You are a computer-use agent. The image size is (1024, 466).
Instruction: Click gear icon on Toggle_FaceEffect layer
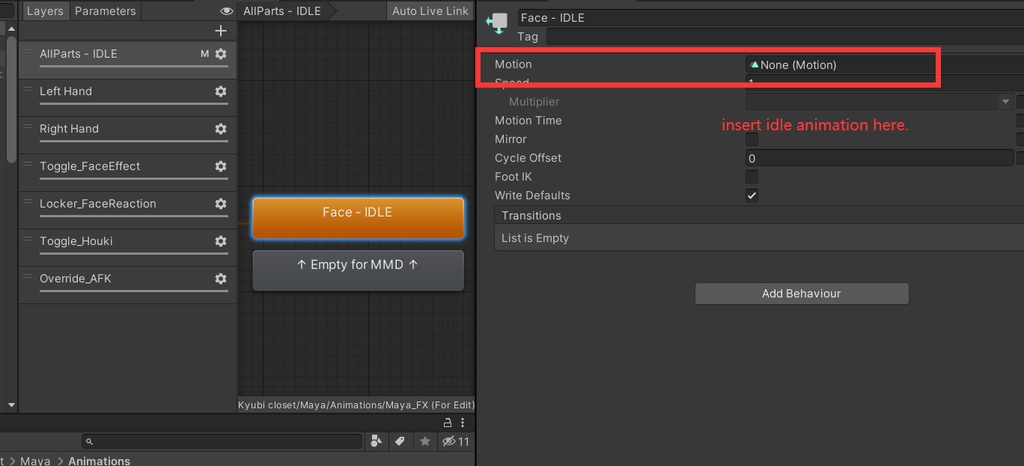[221, 166]
